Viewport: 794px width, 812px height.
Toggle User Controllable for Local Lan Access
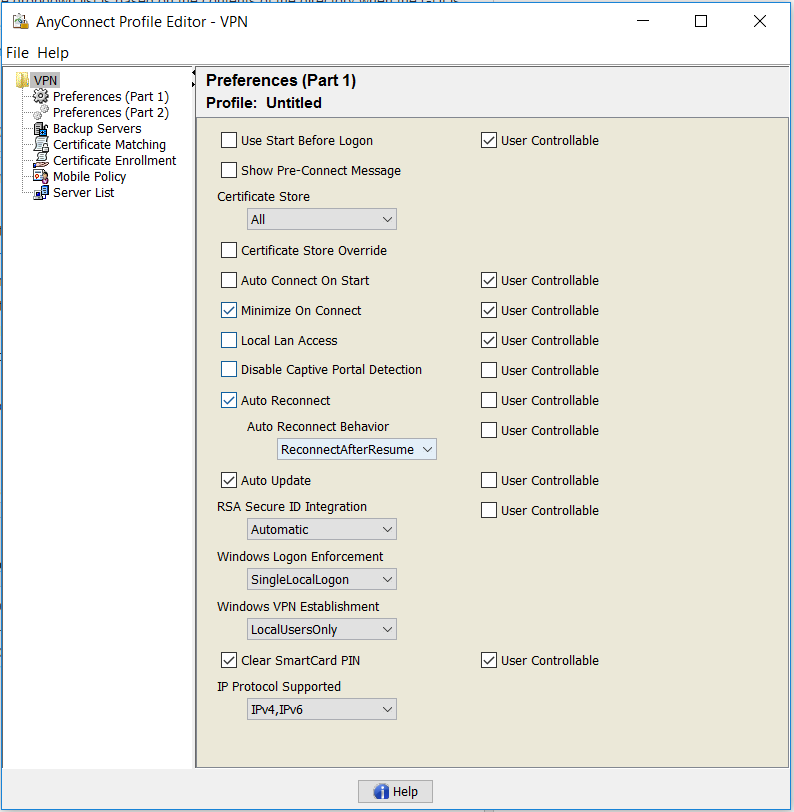click(x=489, y=340)
